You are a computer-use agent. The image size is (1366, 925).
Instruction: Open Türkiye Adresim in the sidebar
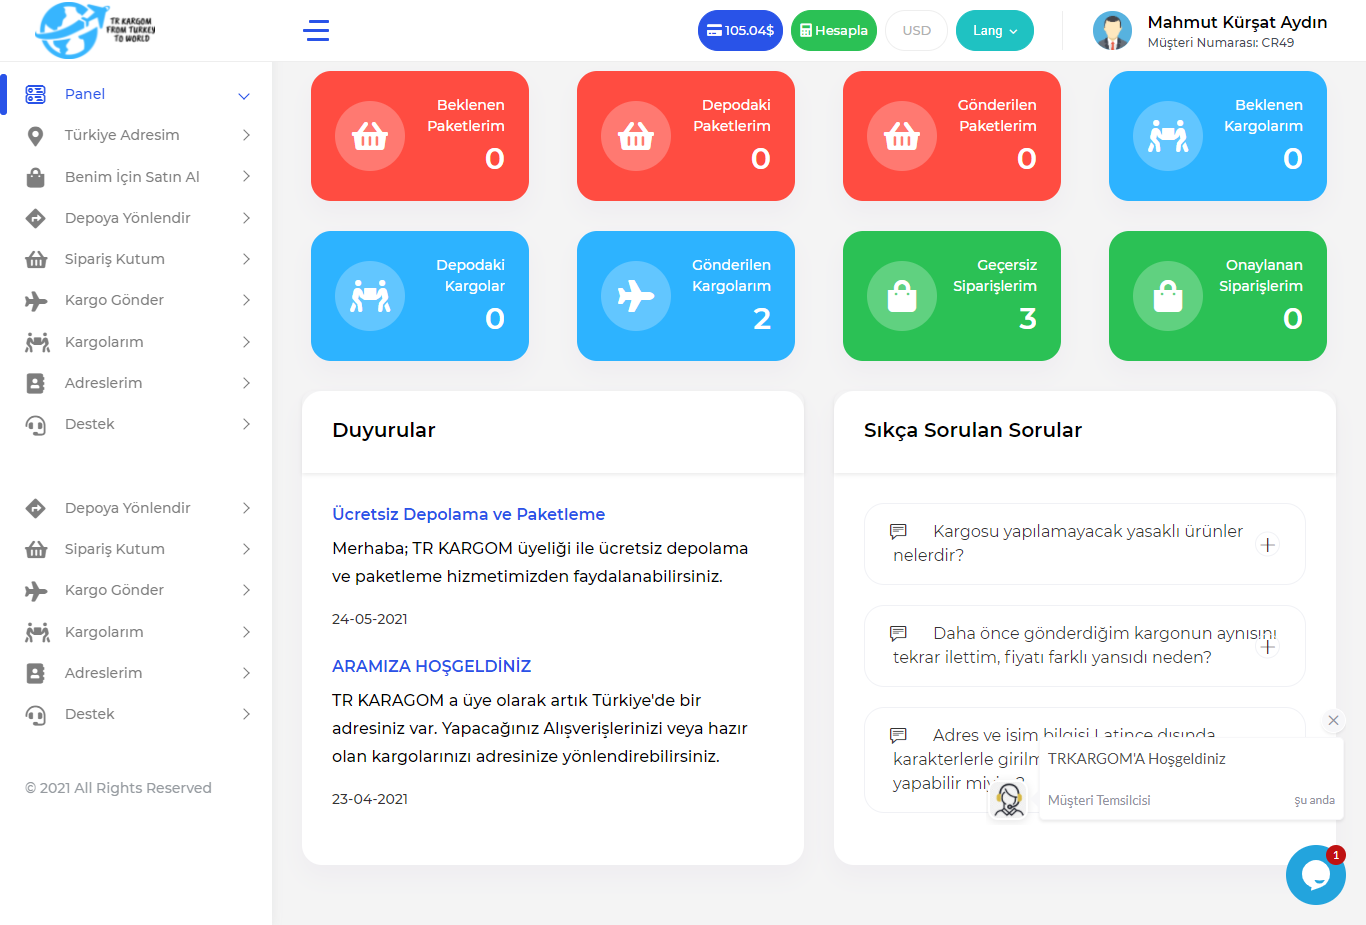[x=122, y=135]
